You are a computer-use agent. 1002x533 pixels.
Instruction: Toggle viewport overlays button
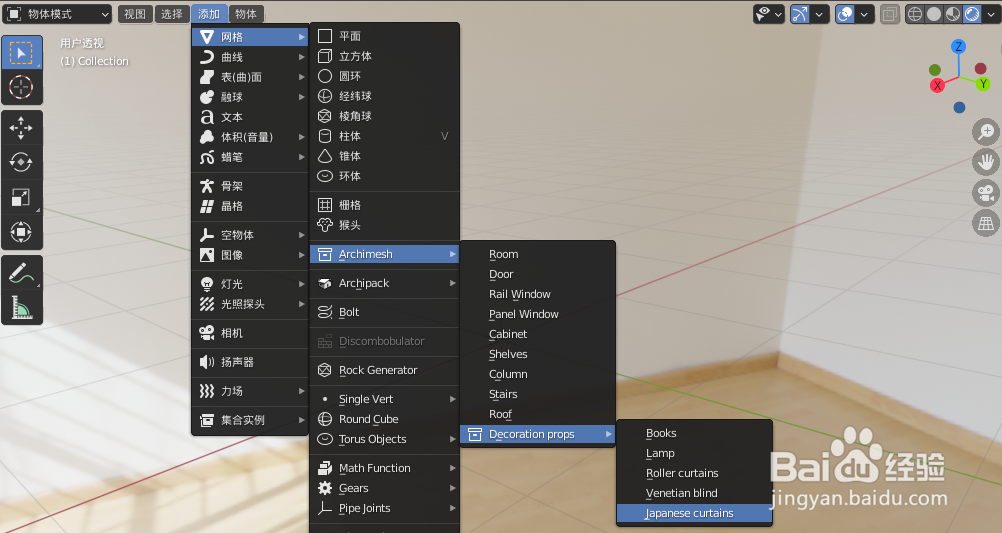point(845,14)
